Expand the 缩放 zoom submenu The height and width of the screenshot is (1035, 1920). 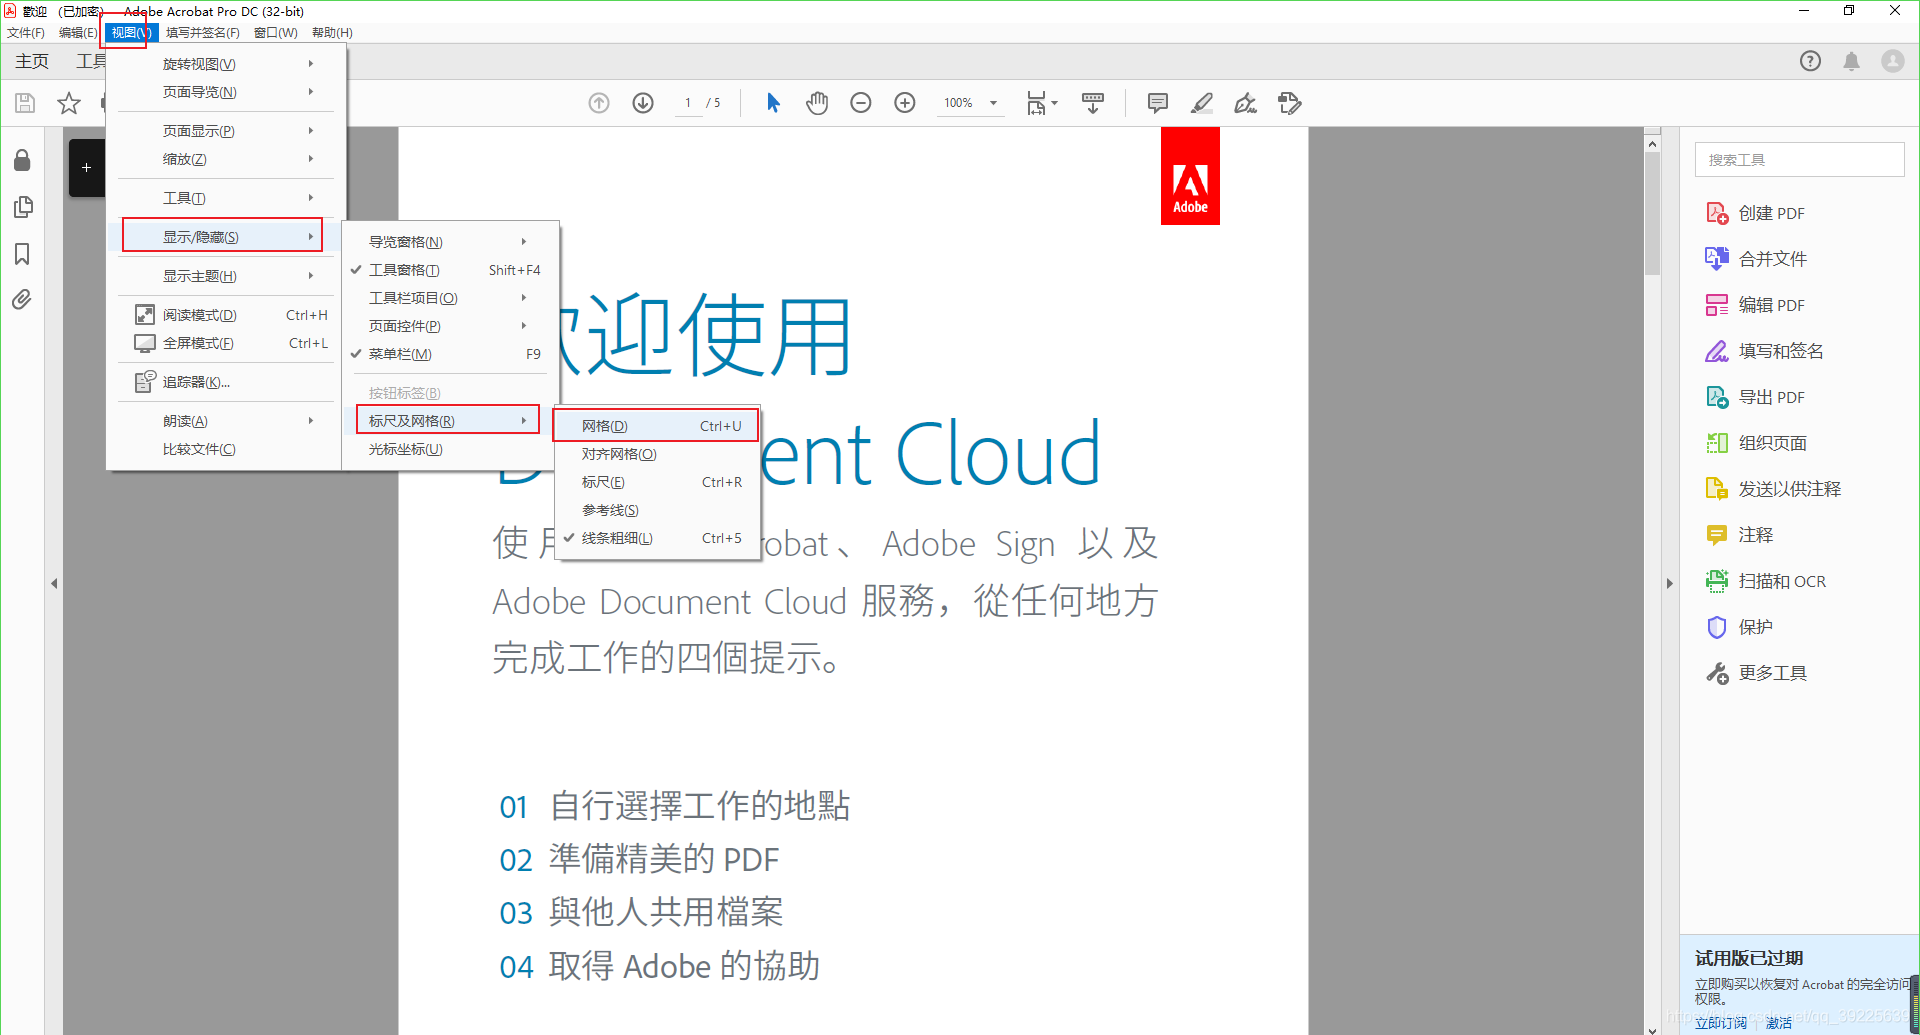[x=226, y=159]
